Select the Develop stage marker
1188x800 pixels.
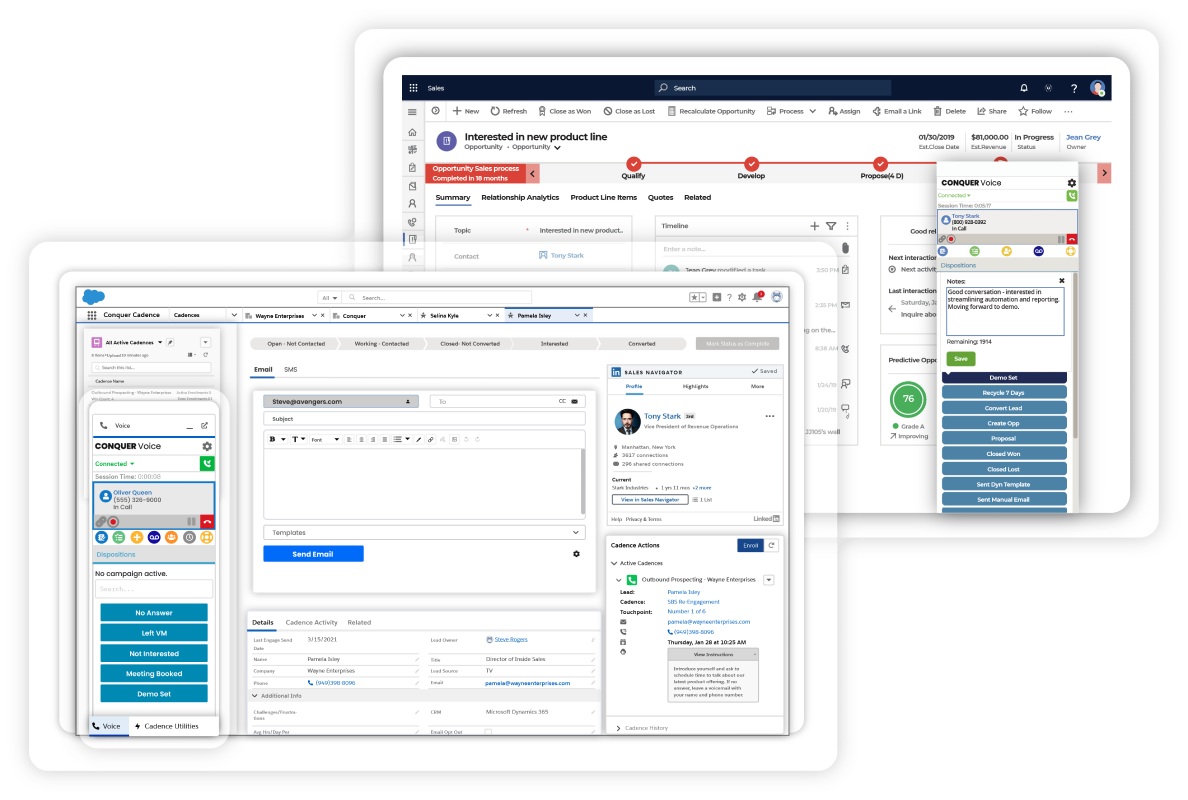click(x=751, y=164)
